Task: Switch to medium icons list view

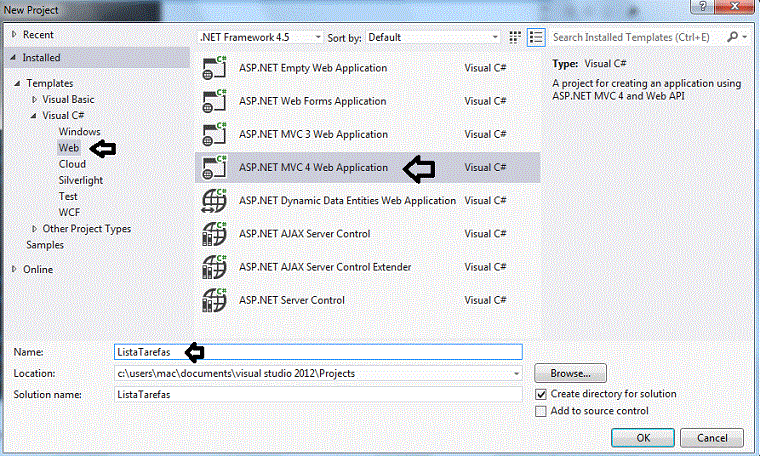Action: pos(536,37)
